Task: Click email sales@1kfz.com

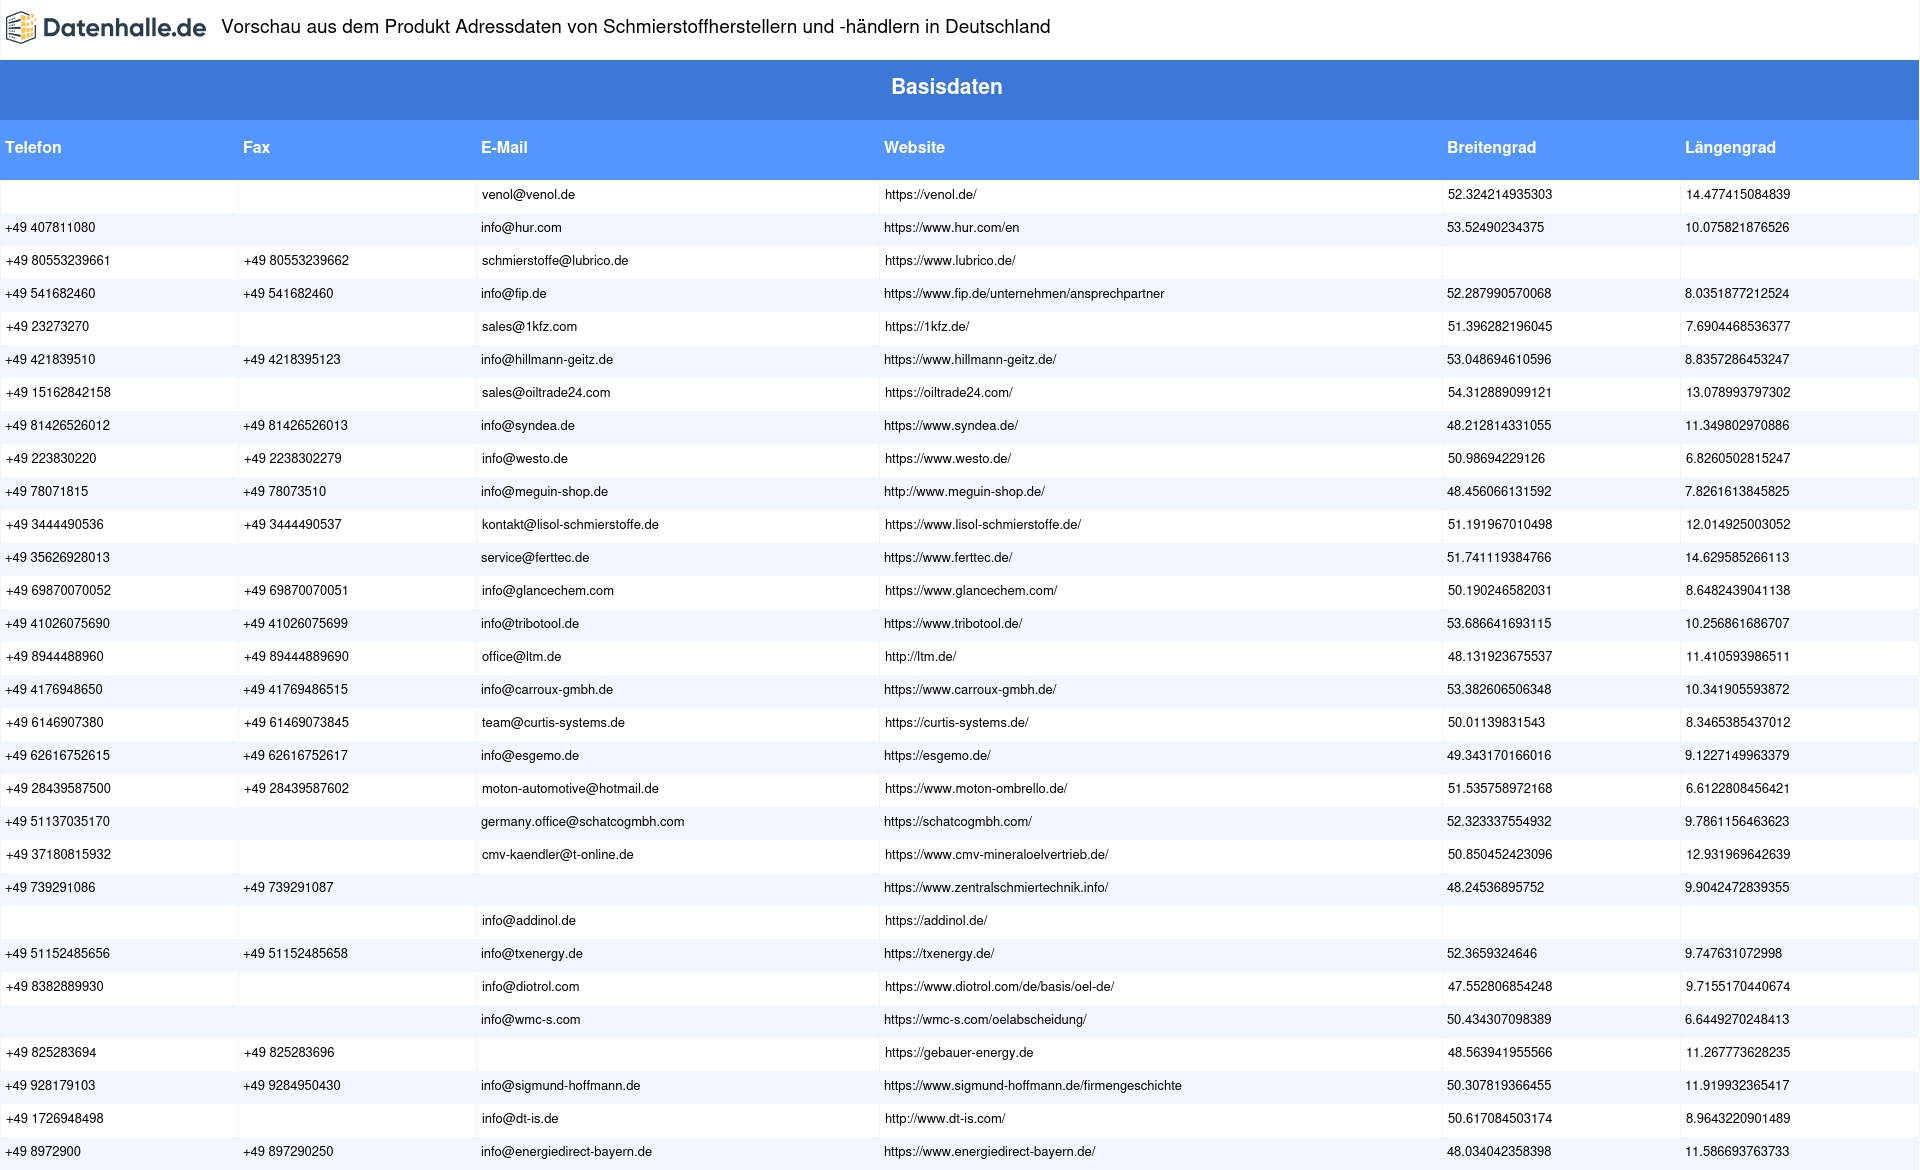Action: tap(529, 327)
